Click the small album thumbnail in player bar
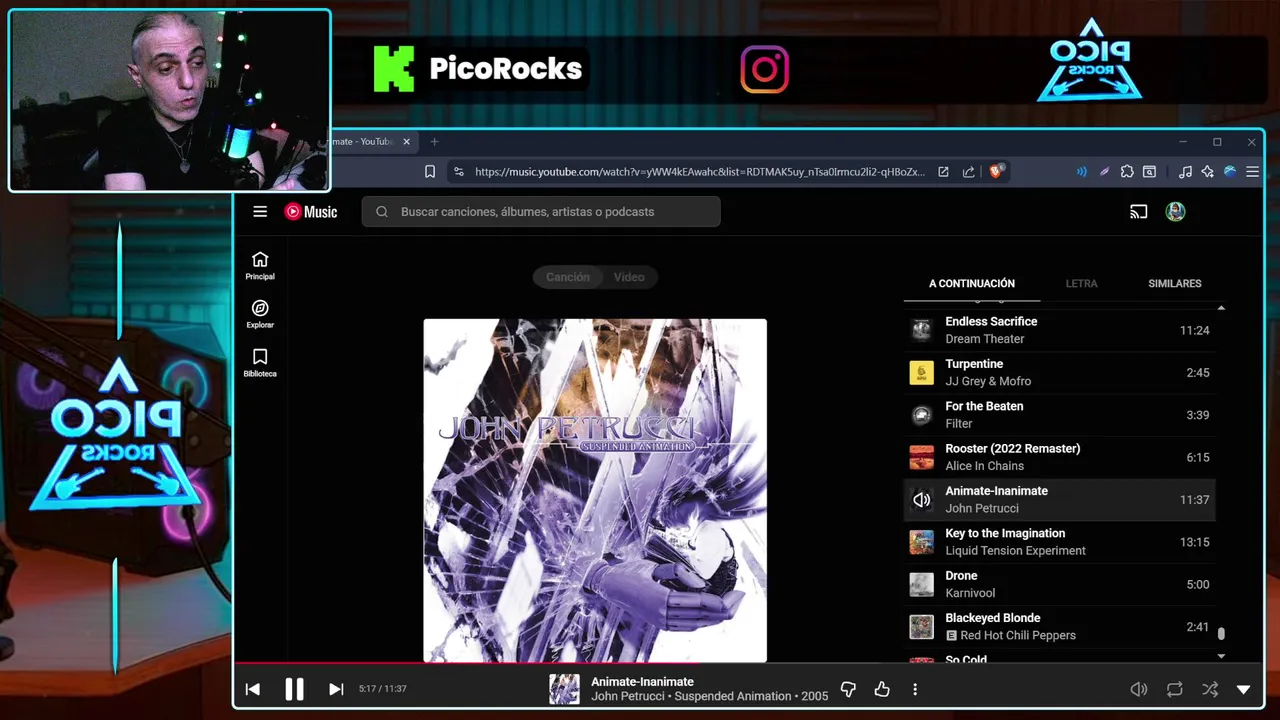The height and width of the screenshot is (720, 1280). [x=564, y=689]
